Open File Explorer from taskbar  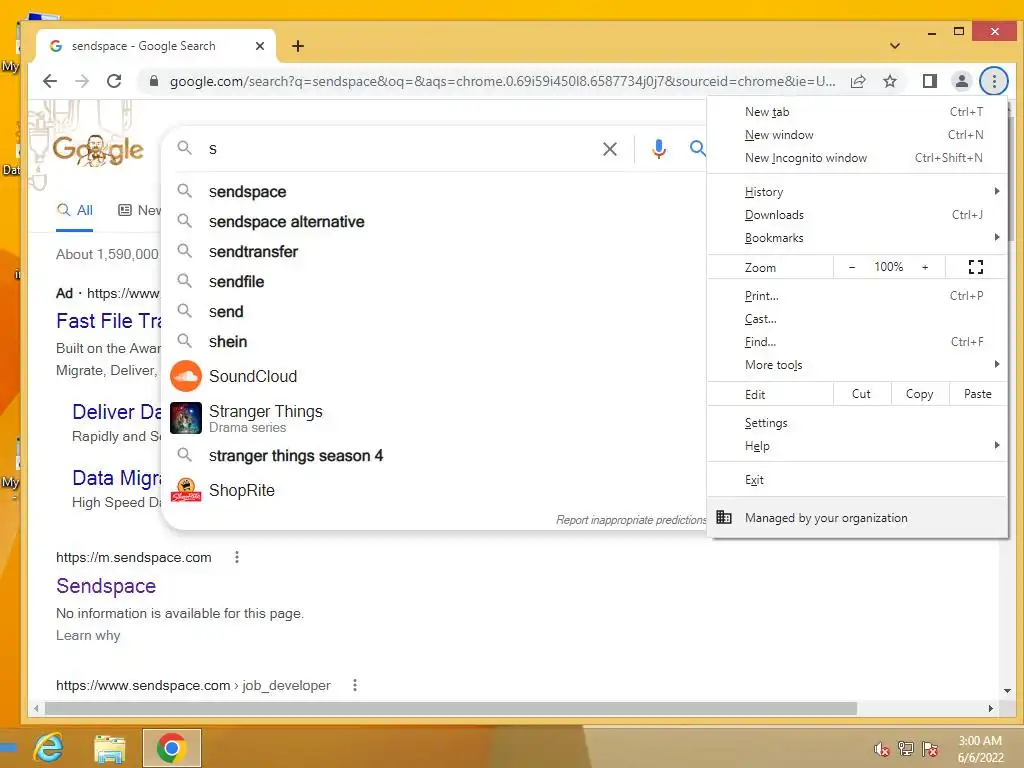[x=110, y=748]
